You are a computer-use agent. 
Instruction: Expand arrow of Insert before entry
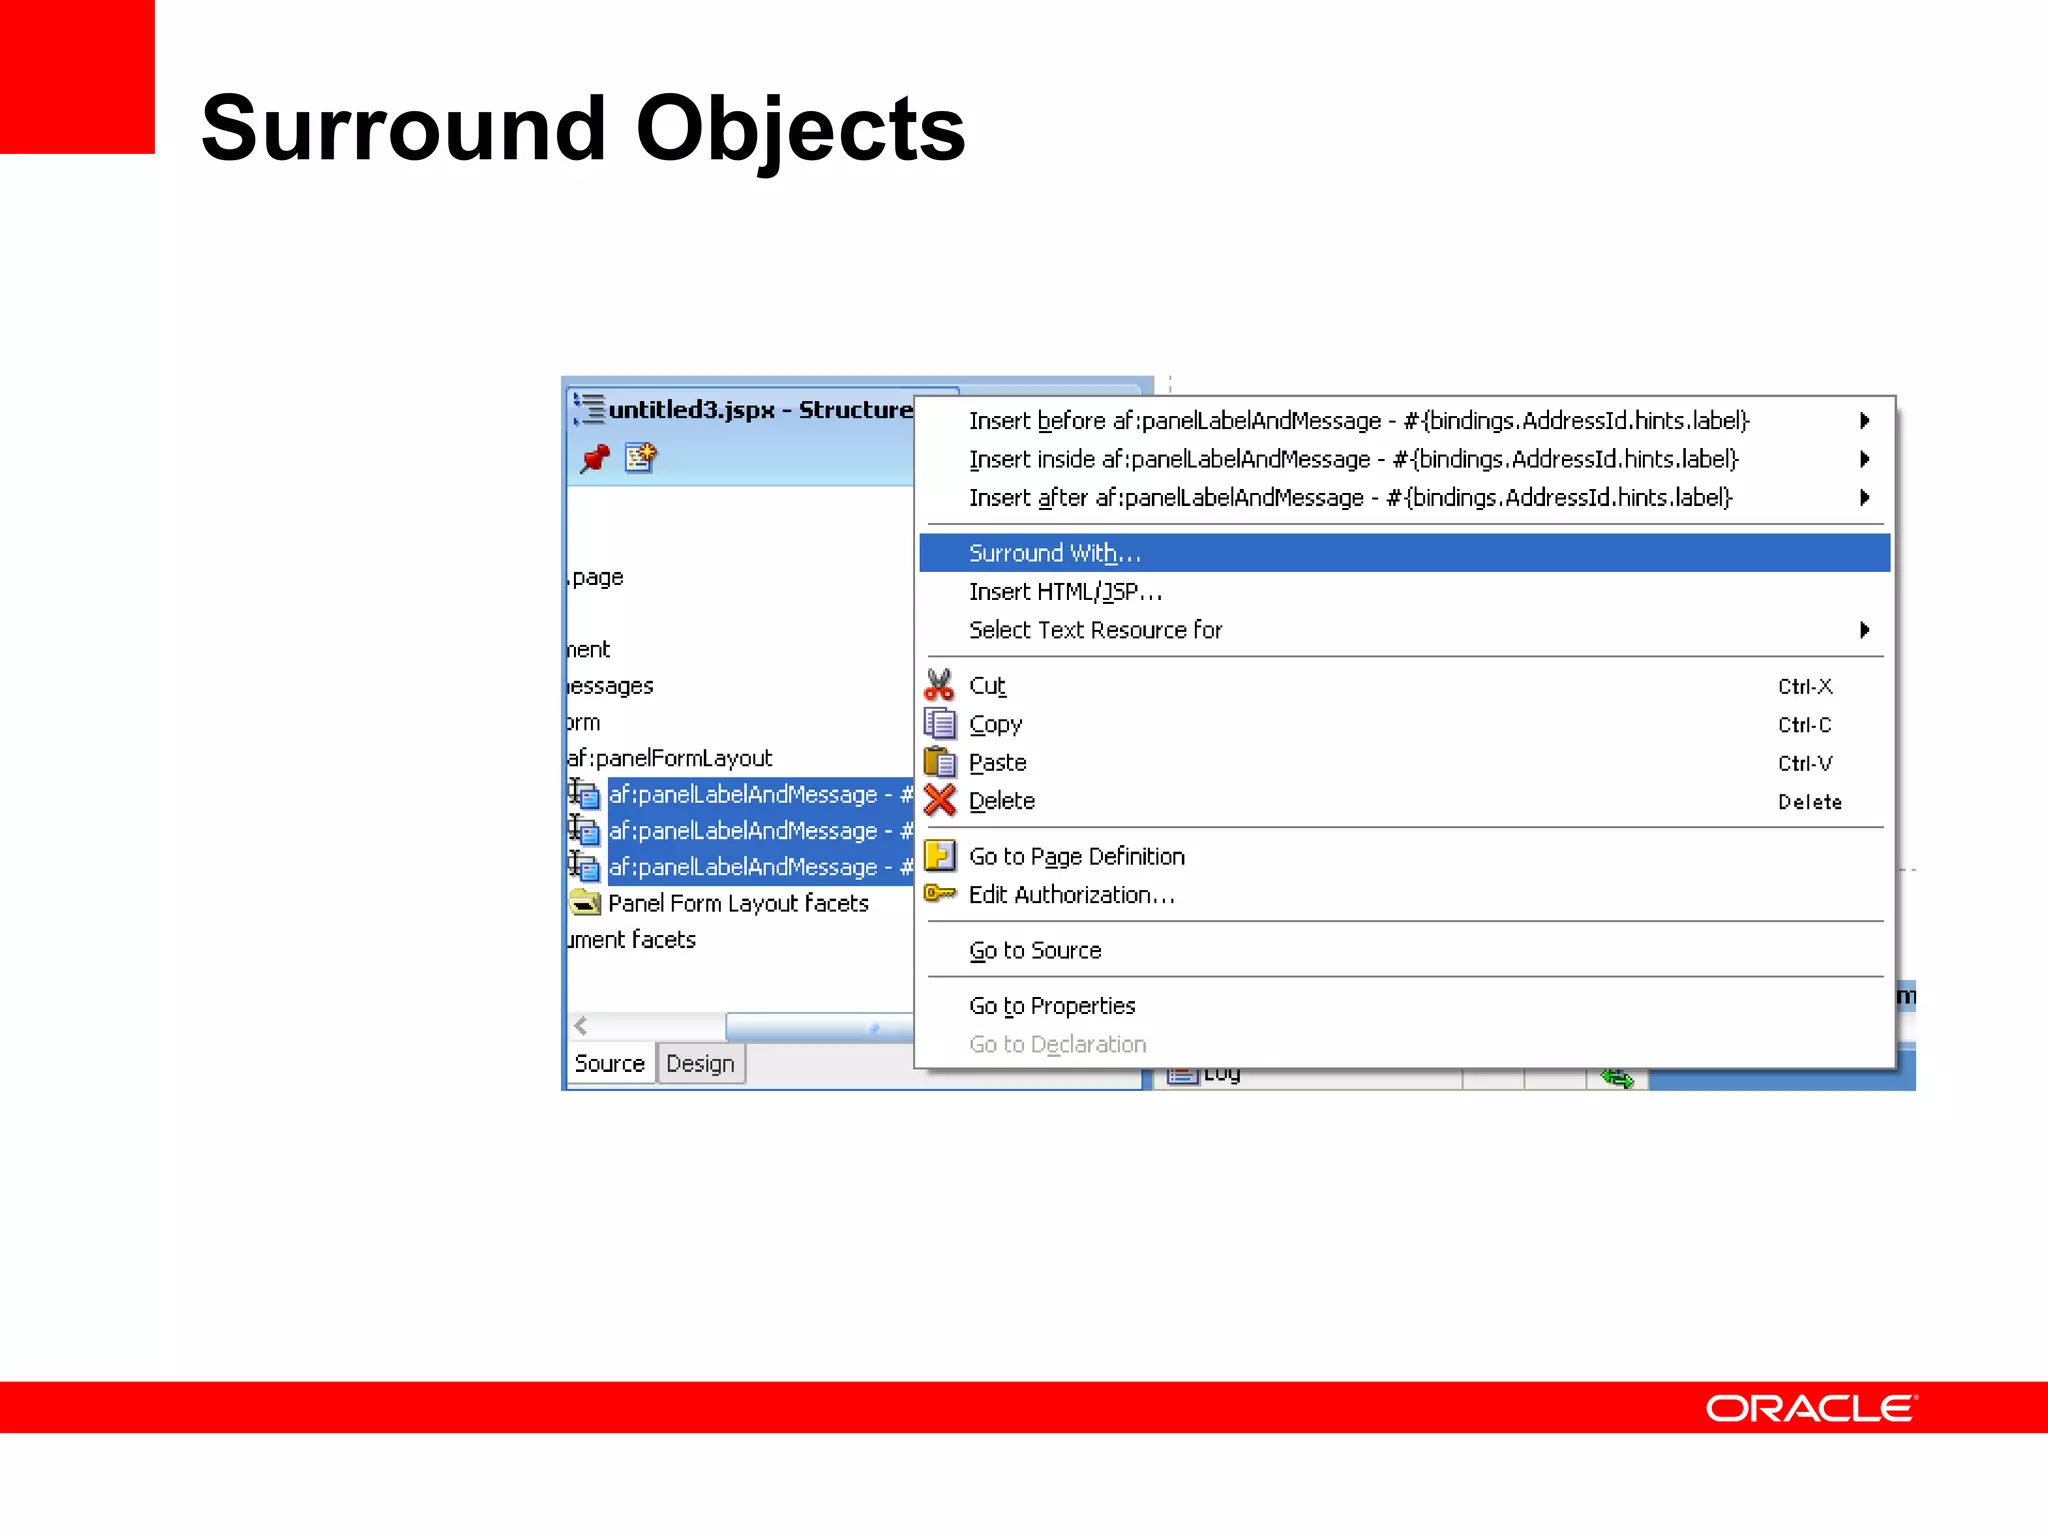[1864, 421]
